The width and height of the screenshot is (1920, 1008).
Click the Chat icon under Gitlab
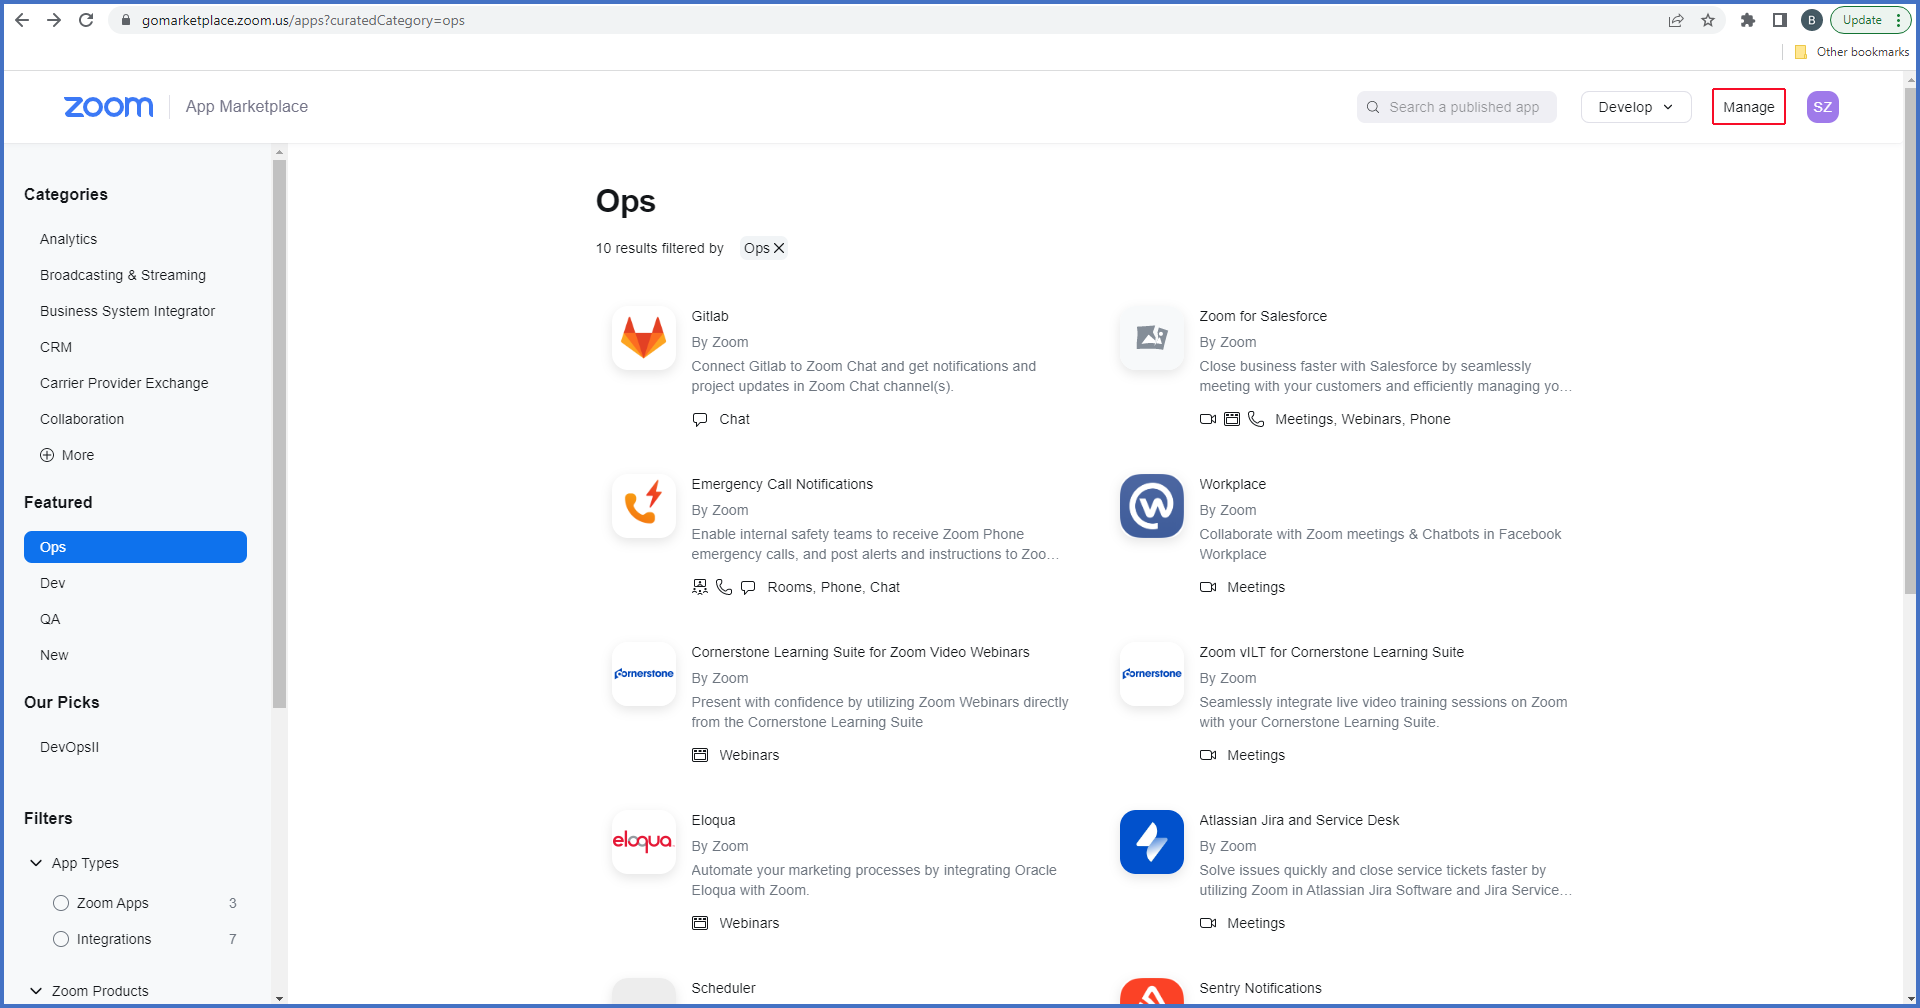click(x=700, y=419)
